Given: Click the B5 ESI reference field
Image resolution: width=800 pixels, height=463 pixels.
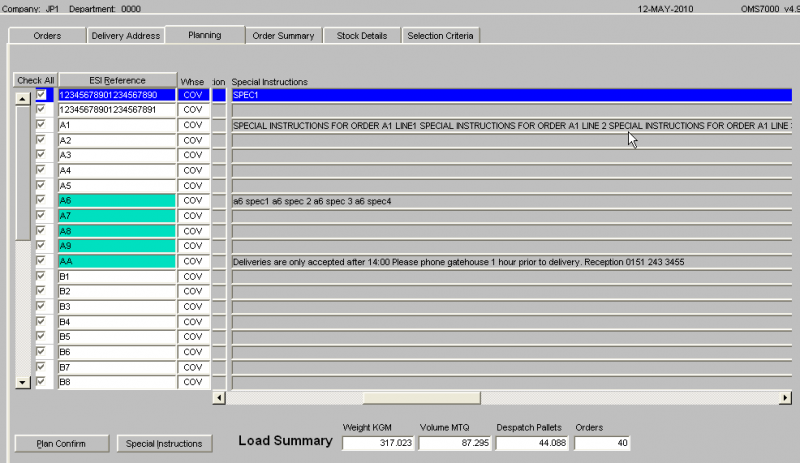Looking at the screenshot, I should (x=117, y=337).
